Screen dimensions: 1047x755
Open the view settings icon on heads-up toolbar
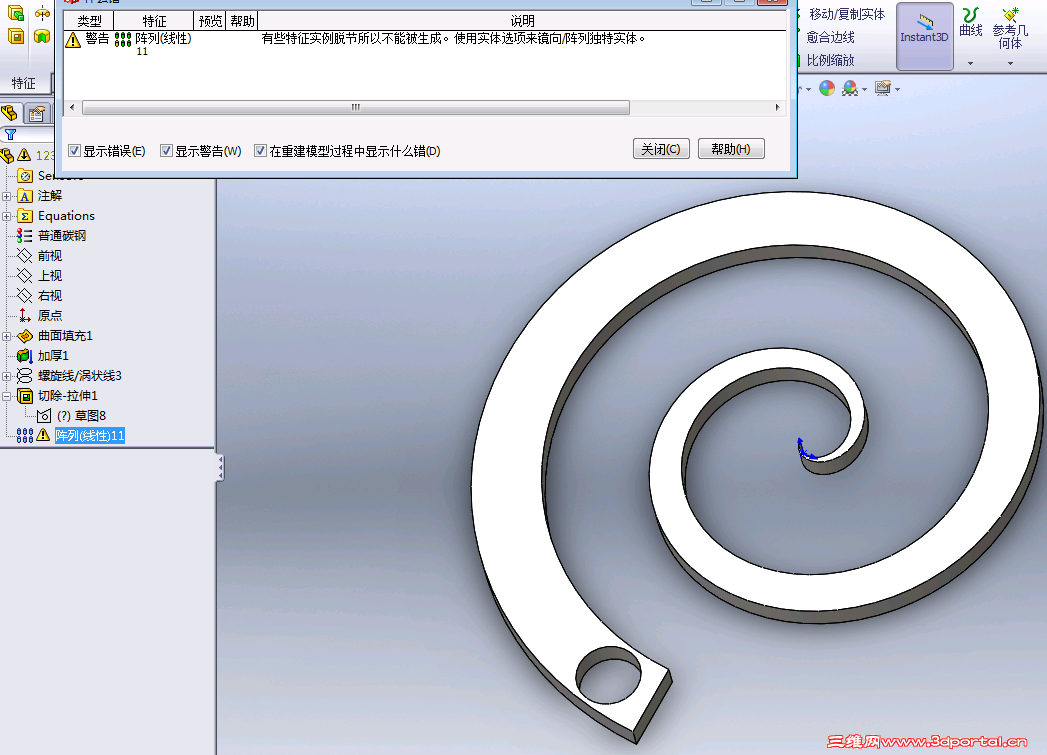(884, 87)
